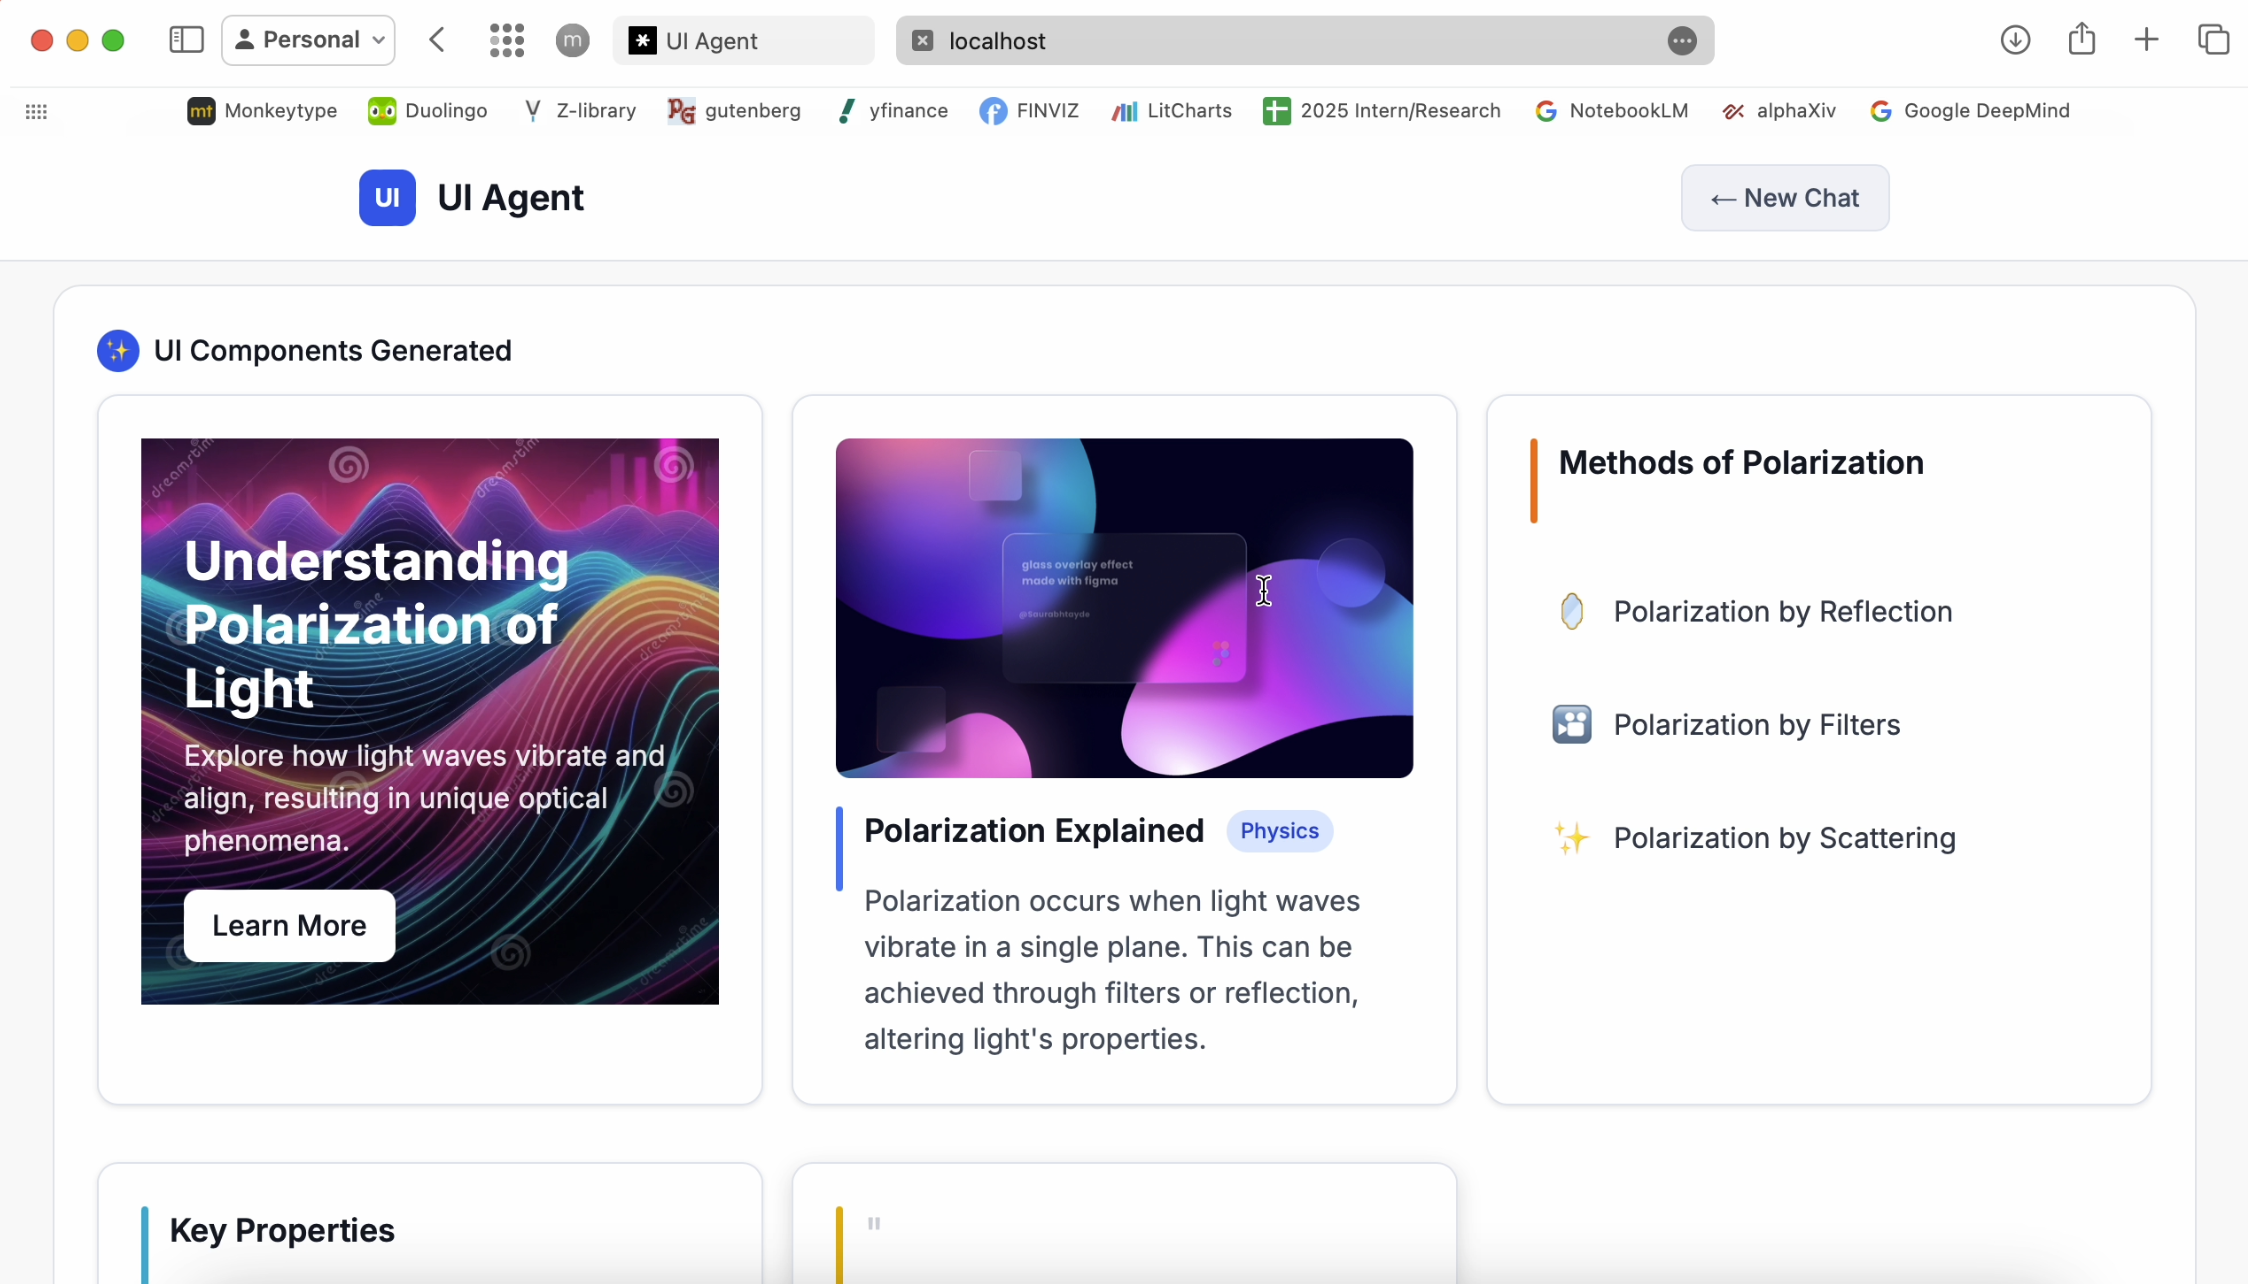Click the glass overlay thumbnail image
The height and width of the screenshot is (1284, 2248).
(1123, 607)
